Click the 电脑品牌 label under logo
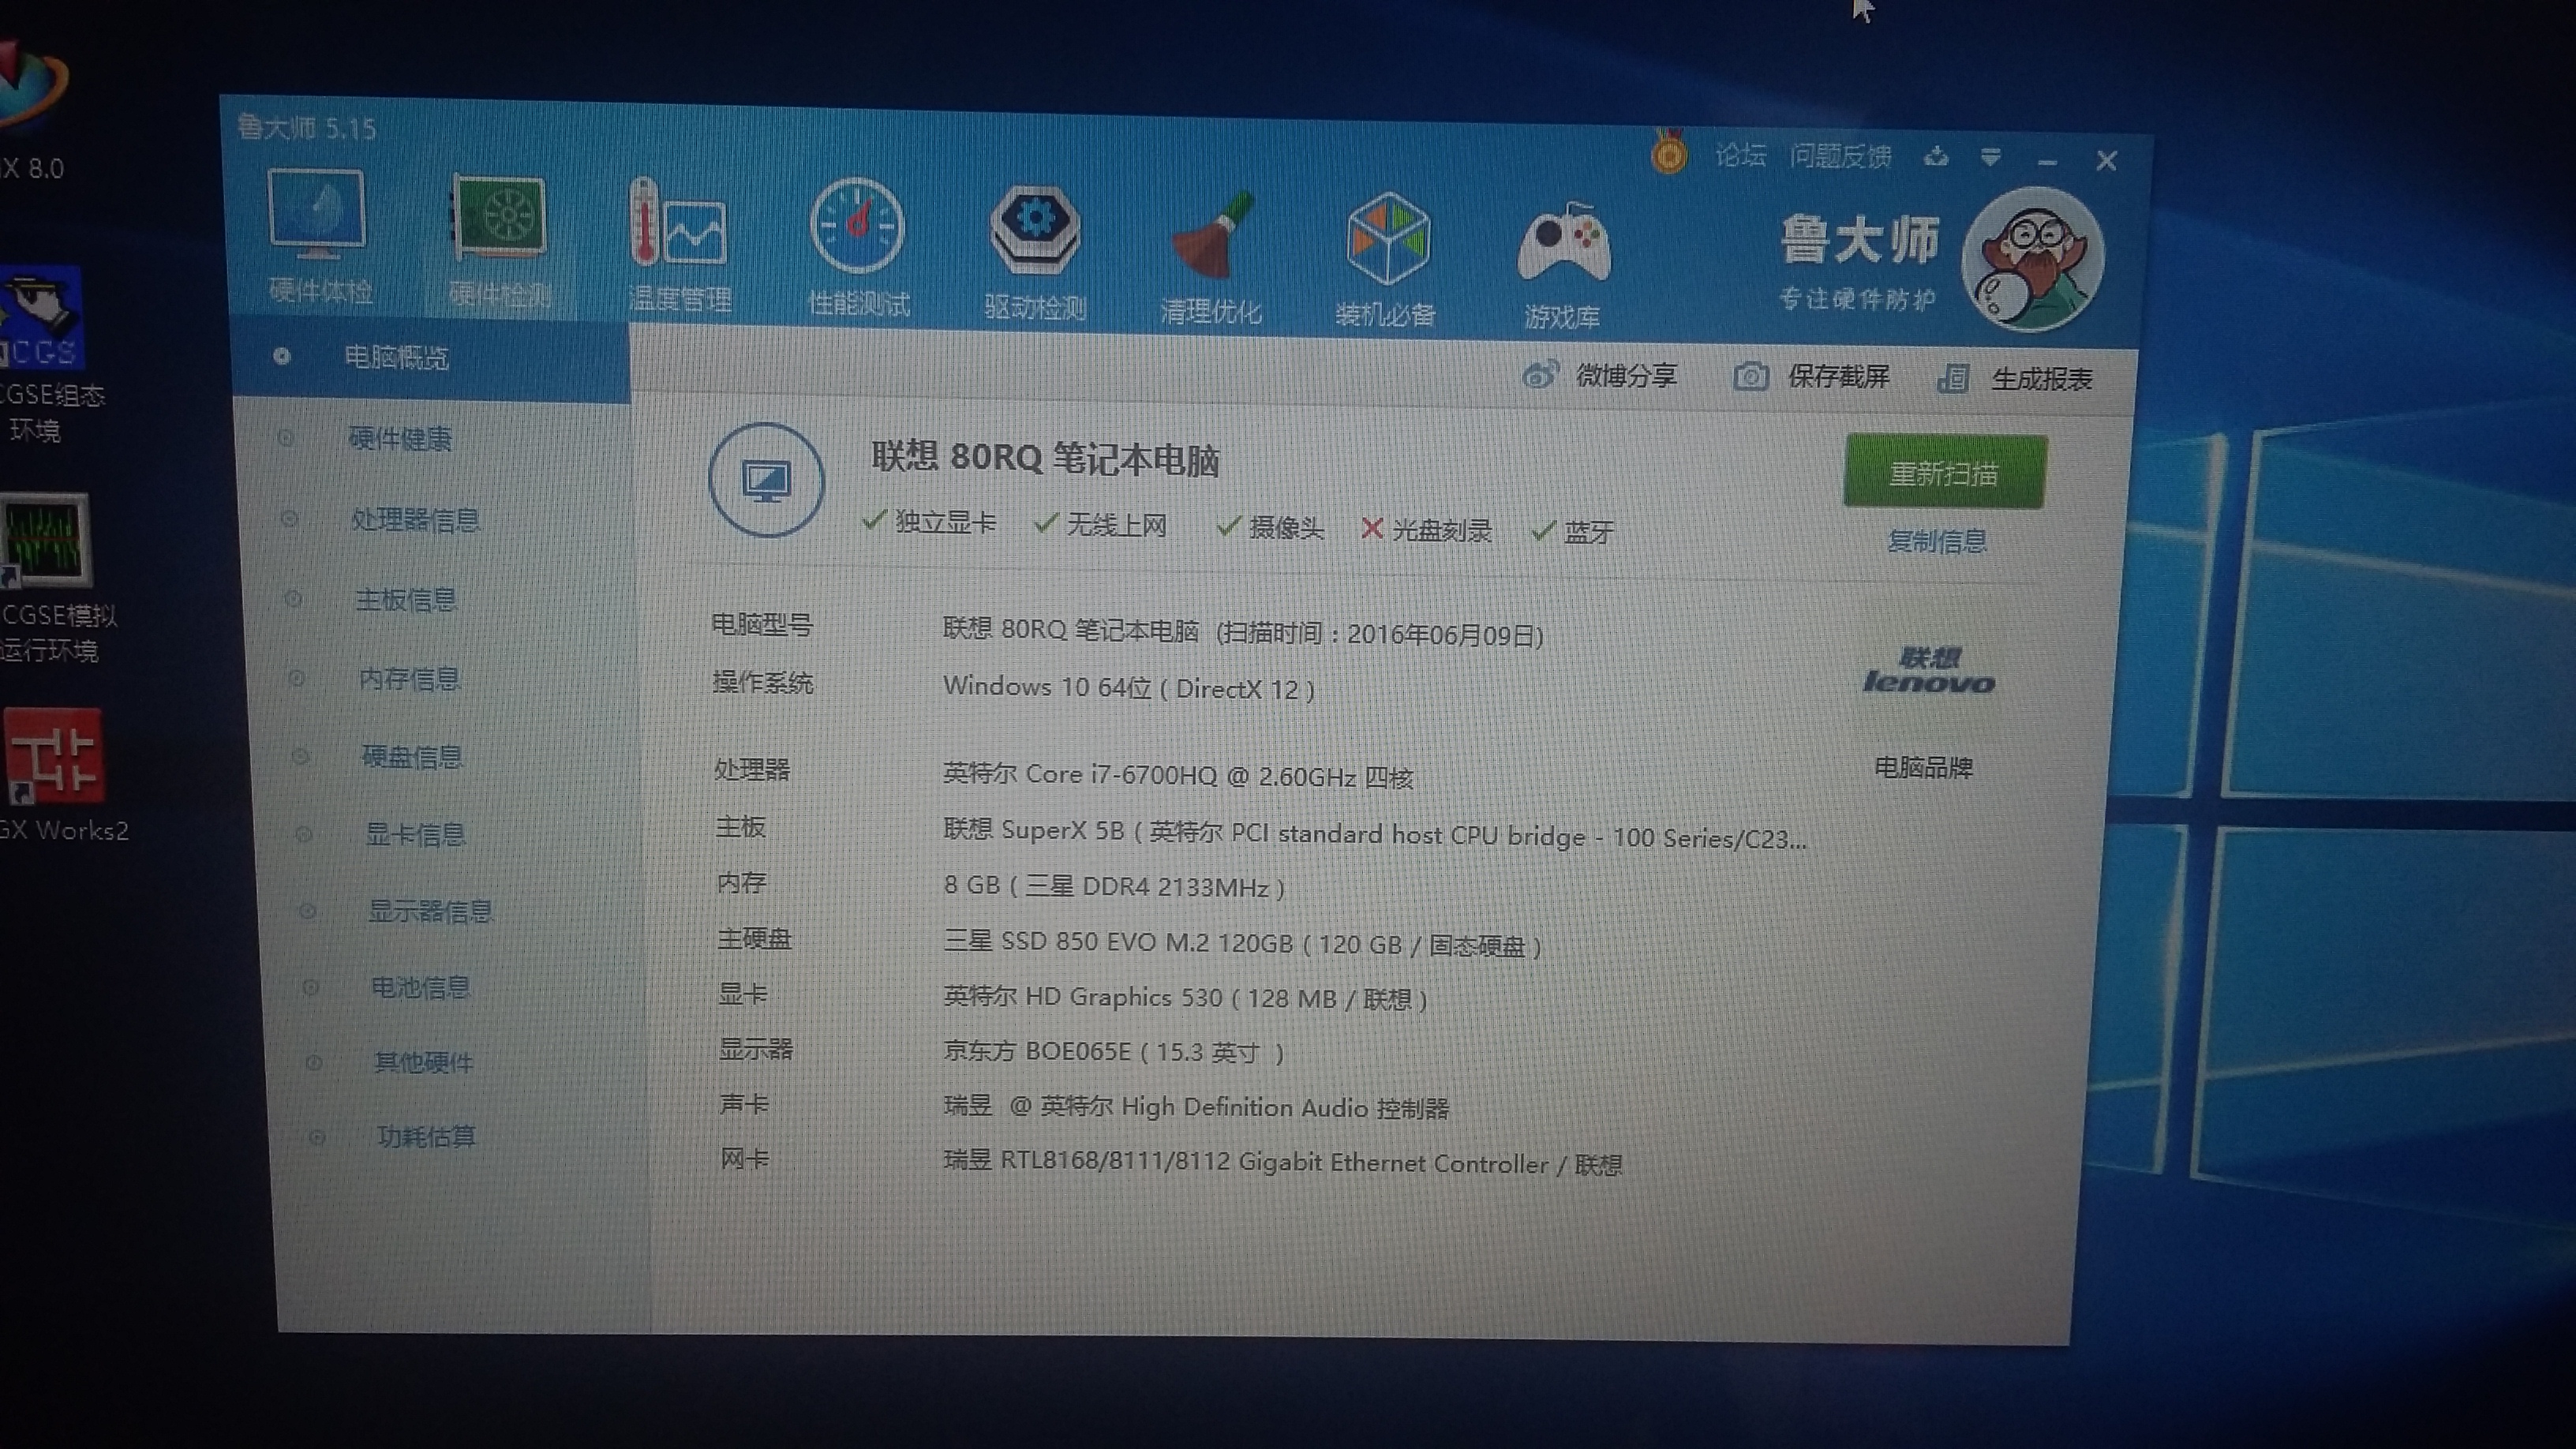This screenshot has width=2576, height=1449. [x=1923, y=768]
